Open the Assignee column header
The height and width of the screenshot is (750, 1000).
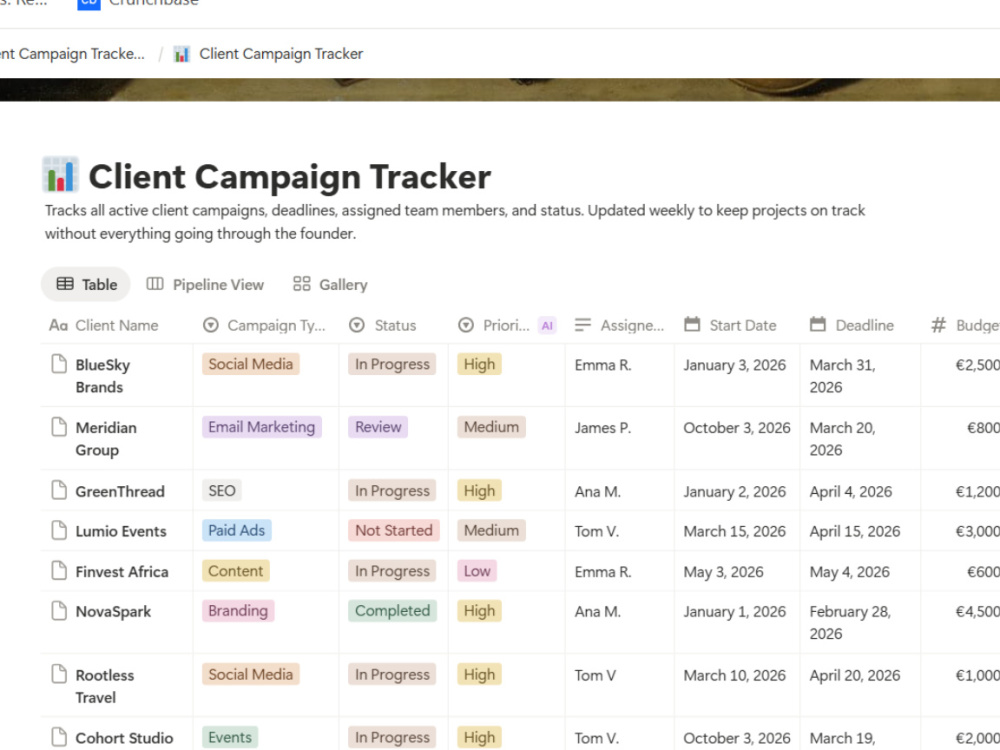click(619, 325)
